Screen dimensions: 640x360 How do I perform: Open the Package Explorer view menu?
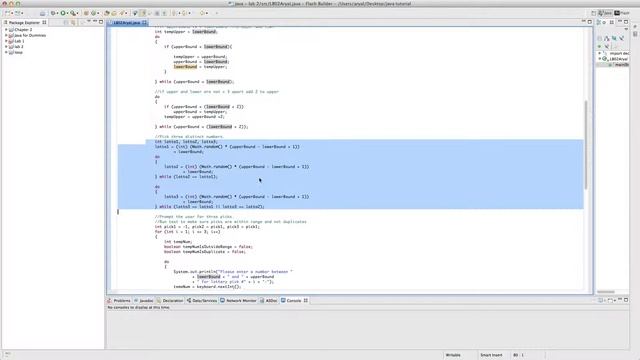click(89, 21)
